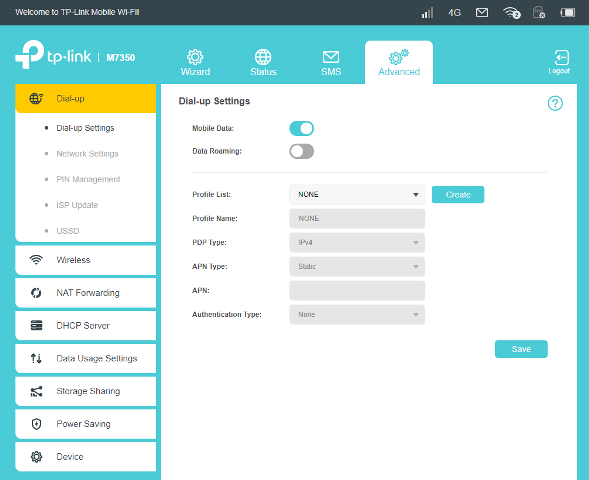Open the Device section

tap(85, 457)
